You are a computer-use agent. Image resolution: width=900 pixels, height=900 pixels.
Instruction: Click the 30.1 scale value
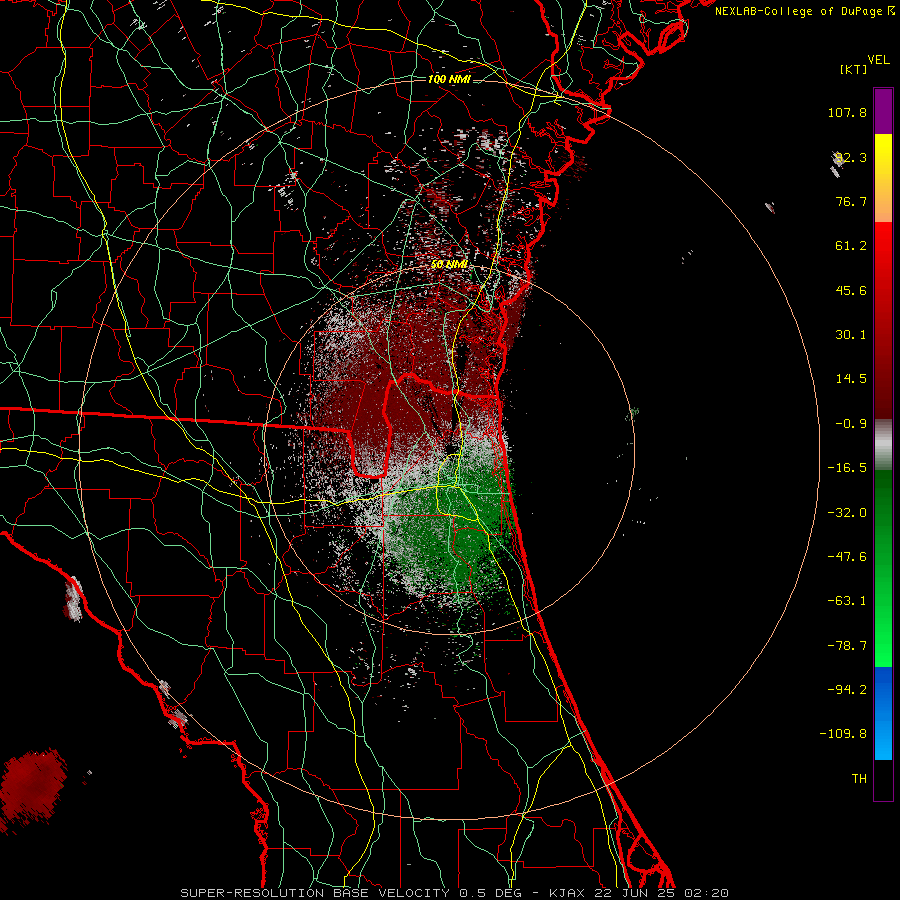pyautogui.click(x=851, y=335)
